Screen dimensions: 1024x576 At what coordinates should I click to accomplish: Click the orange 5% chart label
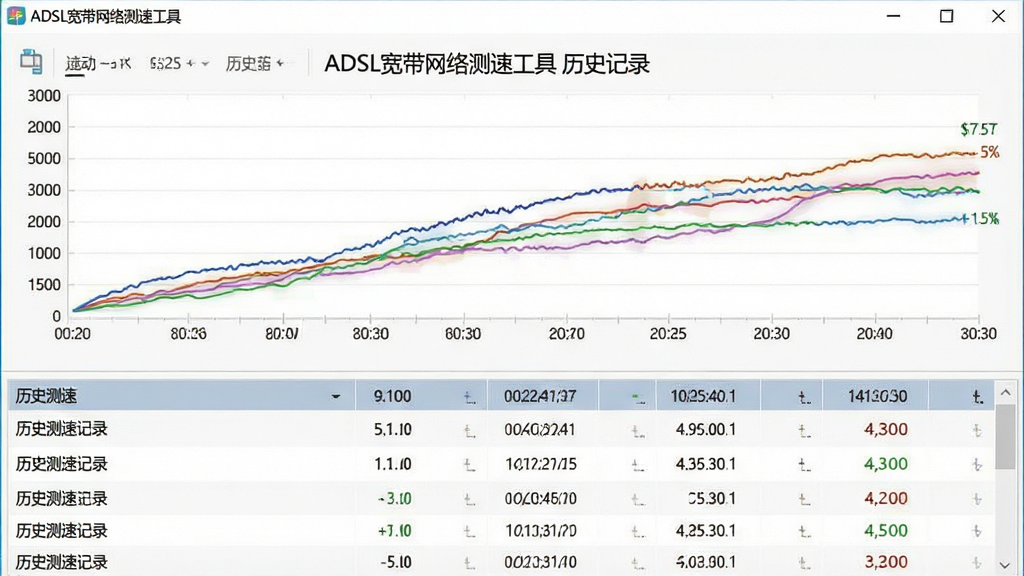point(989,152)
